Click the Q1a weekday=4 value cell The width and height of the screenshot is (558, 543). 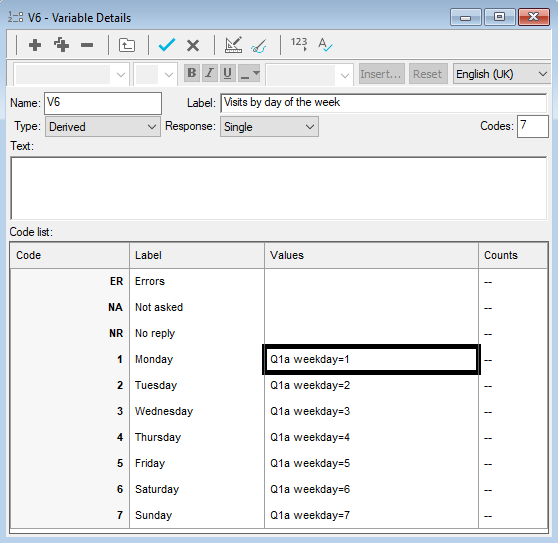372,437
